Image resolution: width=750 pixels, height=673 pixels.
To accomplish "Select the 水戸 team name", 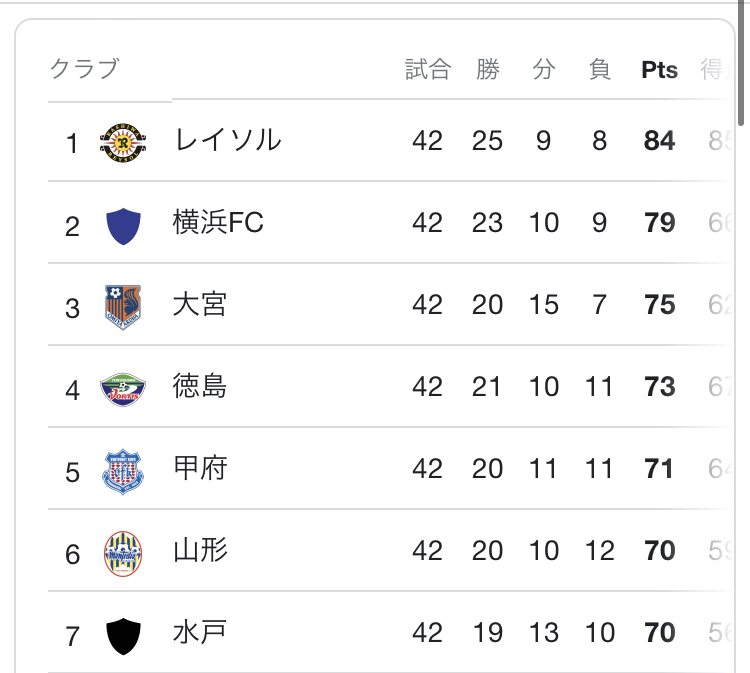I will coord(200,633).
